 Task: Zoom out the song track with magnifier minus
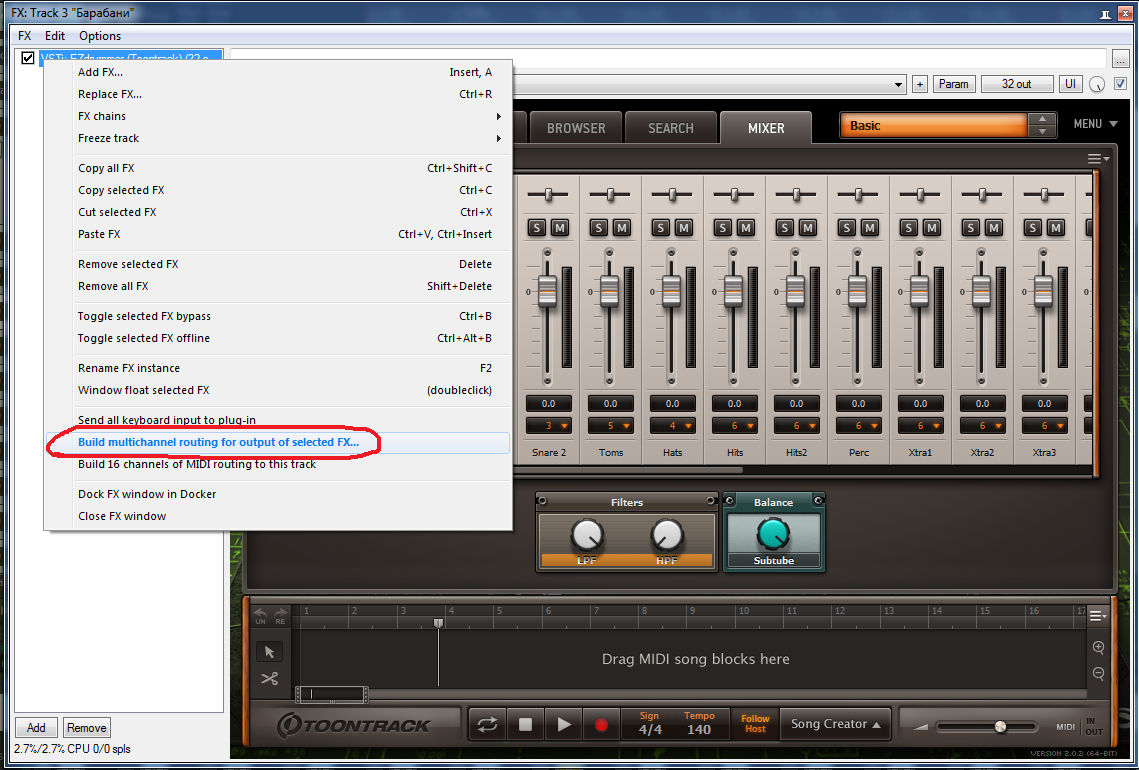click(x=1098, y=673)
